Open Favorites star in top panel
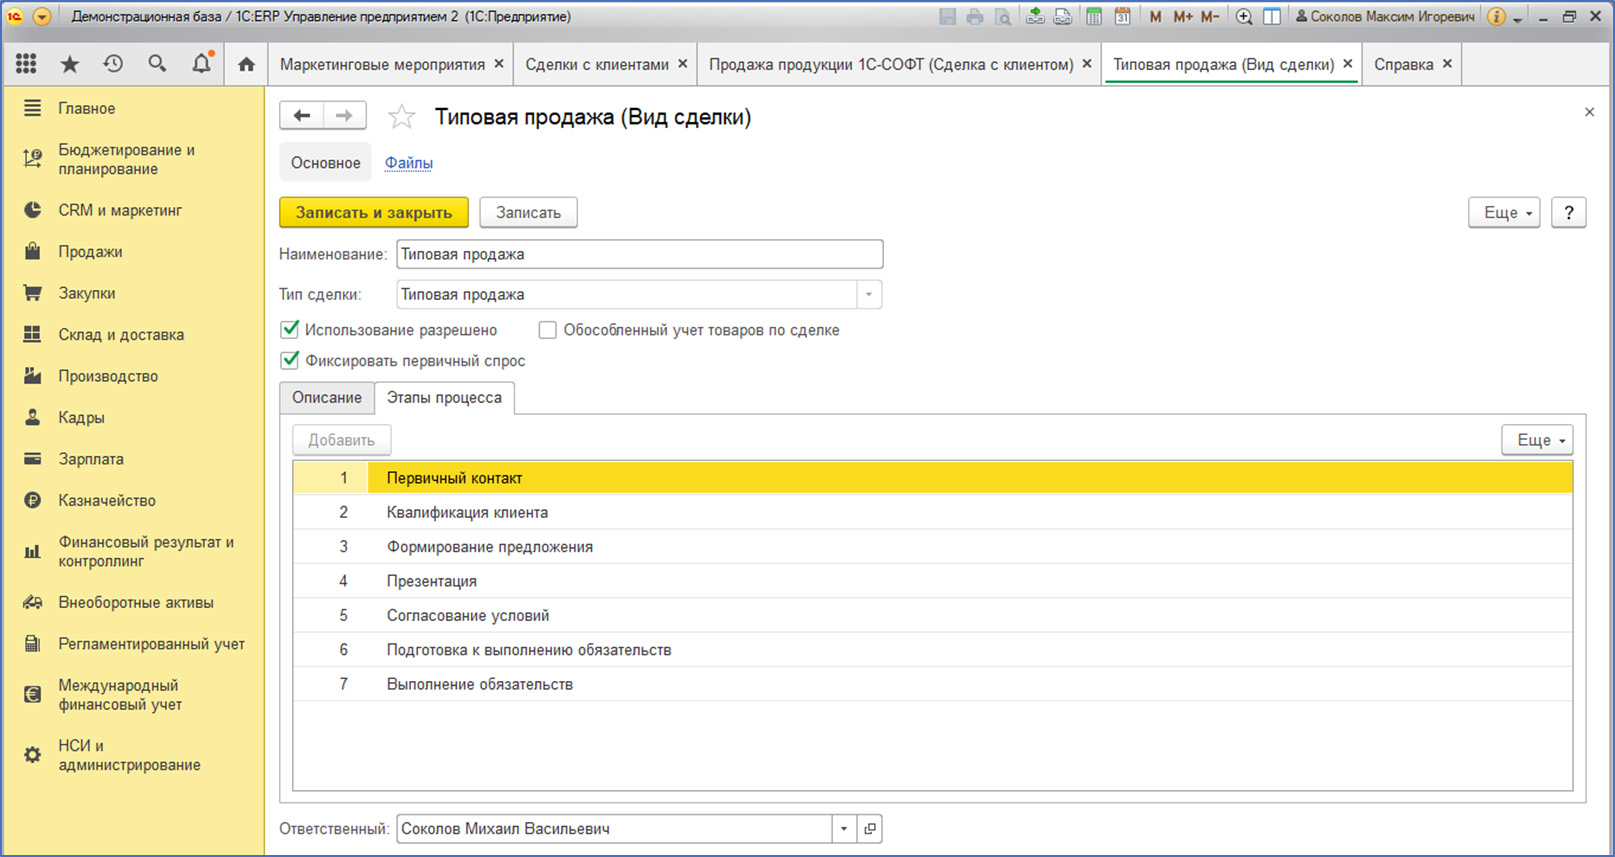The height and width of the screenshot is (857, 1615). (x=70, y=64)
